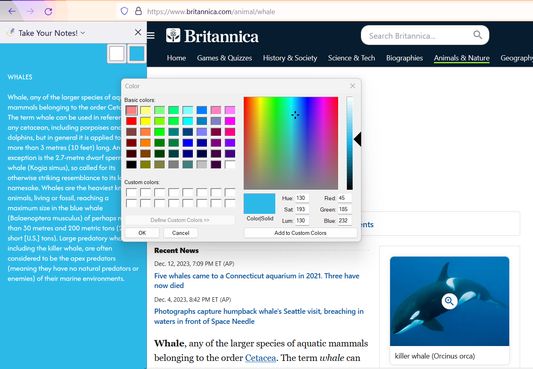Reload the page with refresh icon
The width and height of the screenshot is (533, 369).
tap(48, 12)
